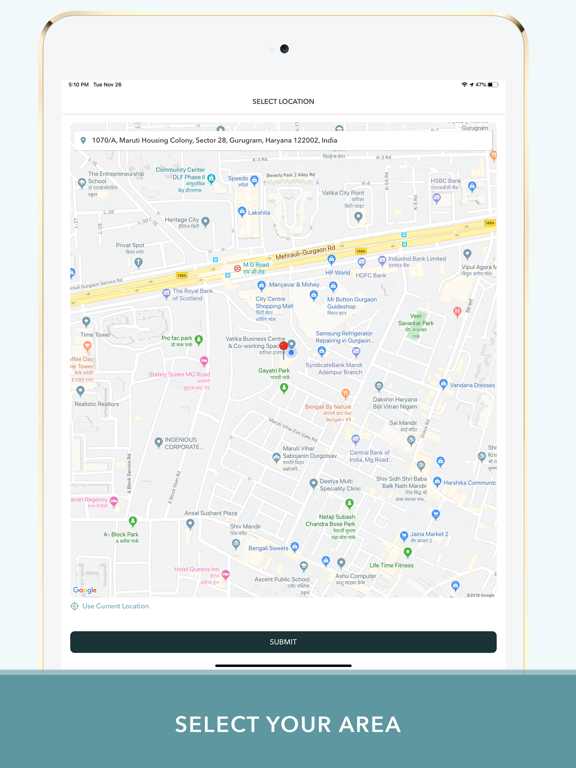This screenshot has width=576, height=768.
Task: Click the hospital H marker icon
Action: pos(457,312)
